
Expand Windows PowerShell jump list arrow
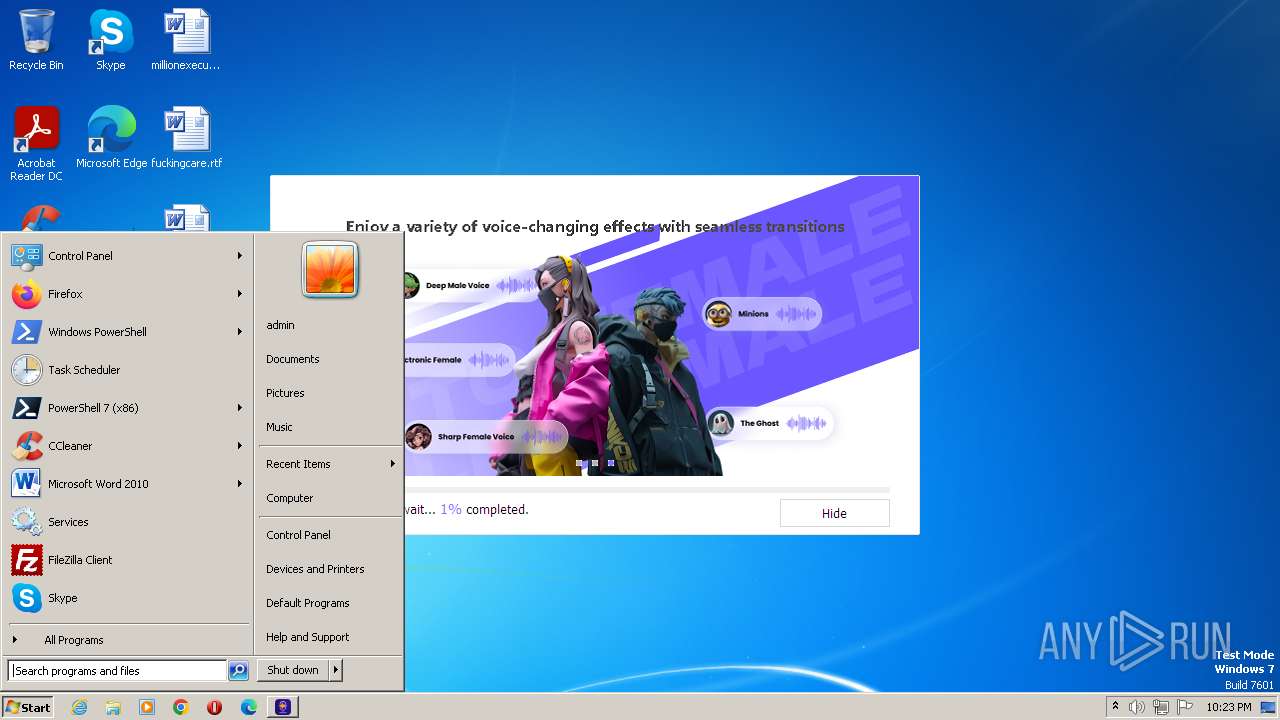click(240, 332)
